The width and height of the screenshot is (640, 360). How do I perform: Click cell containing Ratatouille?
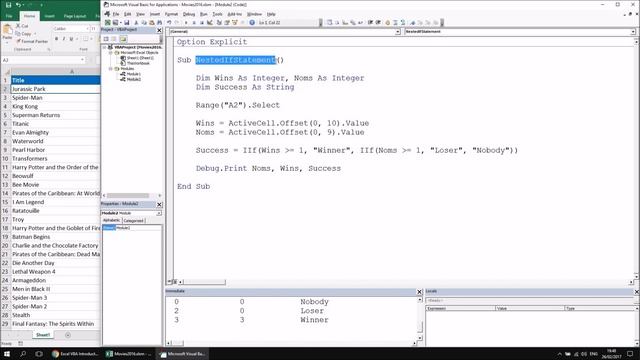[56, 211]
